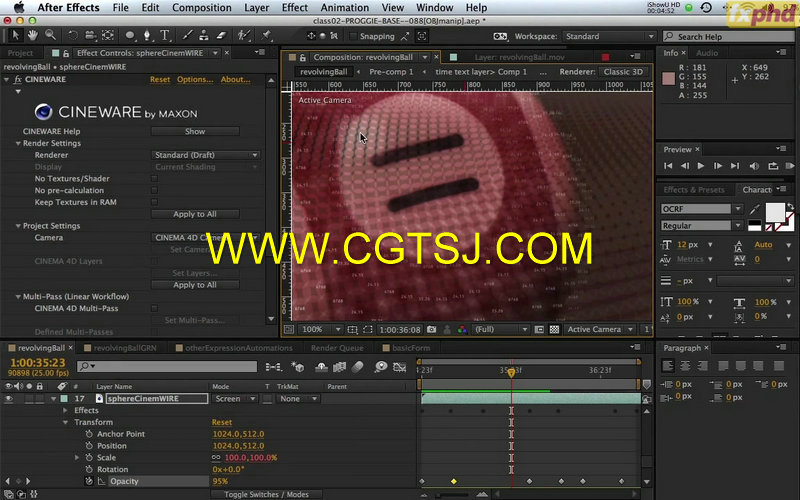Enable No Textures/Shader checkbox

154,179
